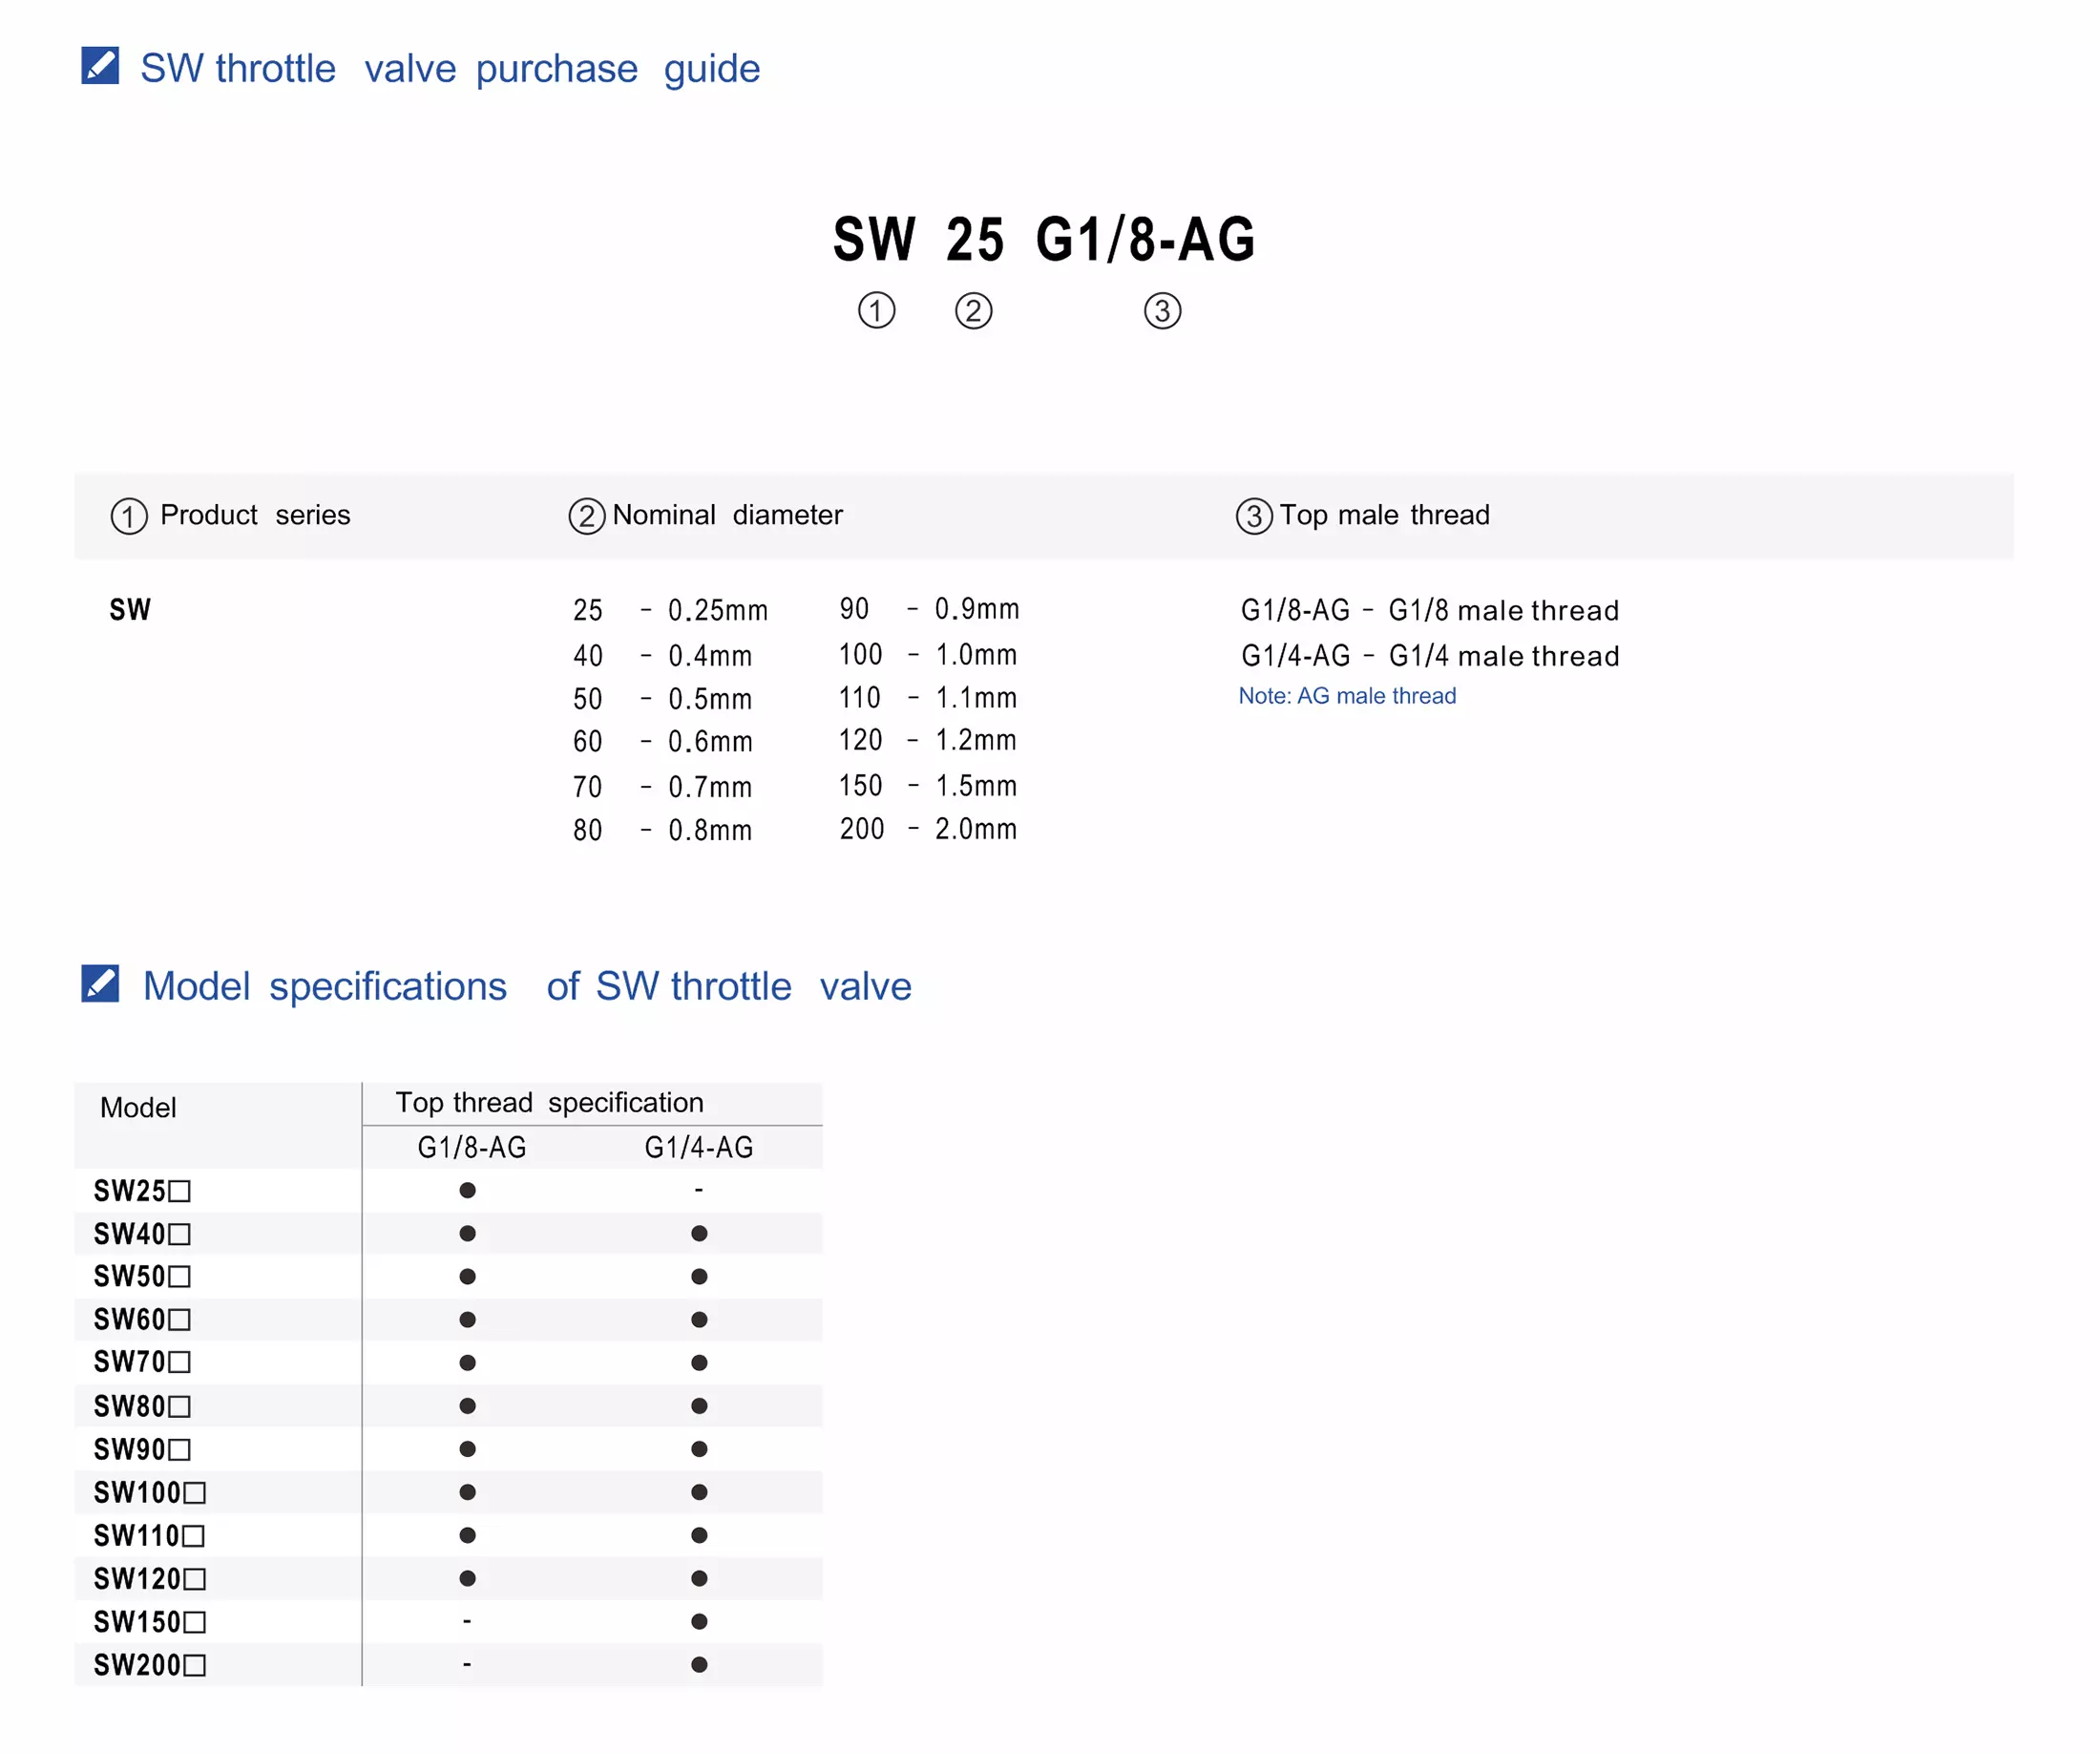Click the square box after SW200
Viewport: 2100px width, 1753px height.
(195, 1666)
